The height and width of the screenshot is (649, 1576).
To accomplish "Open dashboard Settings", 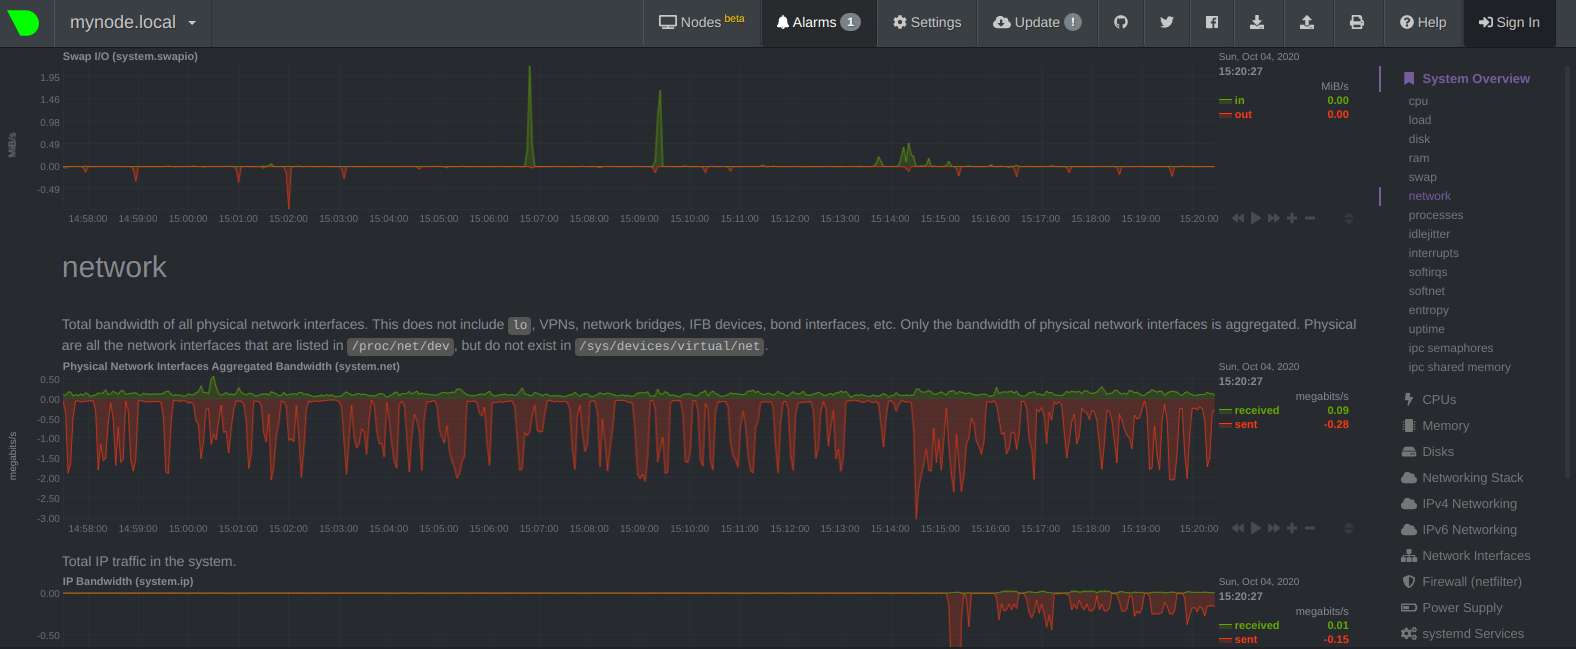I will tap(927, 22).
